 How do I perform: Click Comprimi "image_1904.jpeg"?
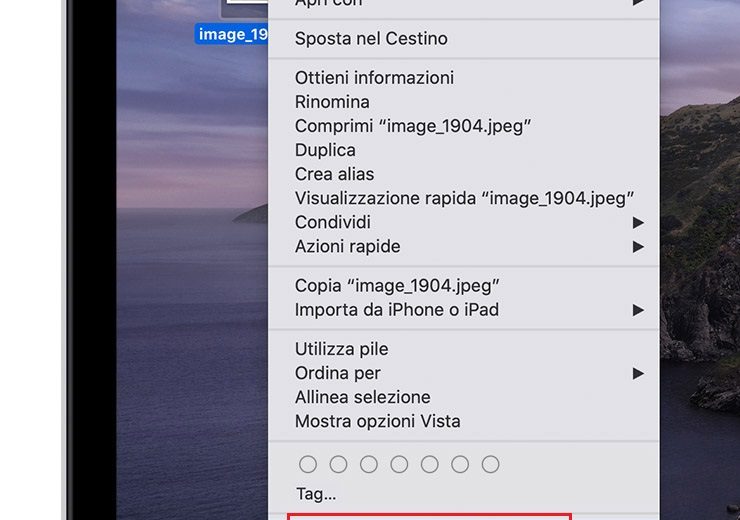(412, 126)
